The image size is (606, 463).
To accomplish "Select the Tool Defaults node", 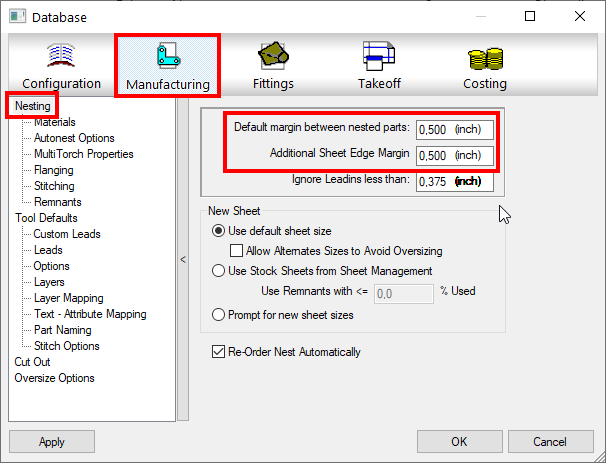I will click(46, 218).
